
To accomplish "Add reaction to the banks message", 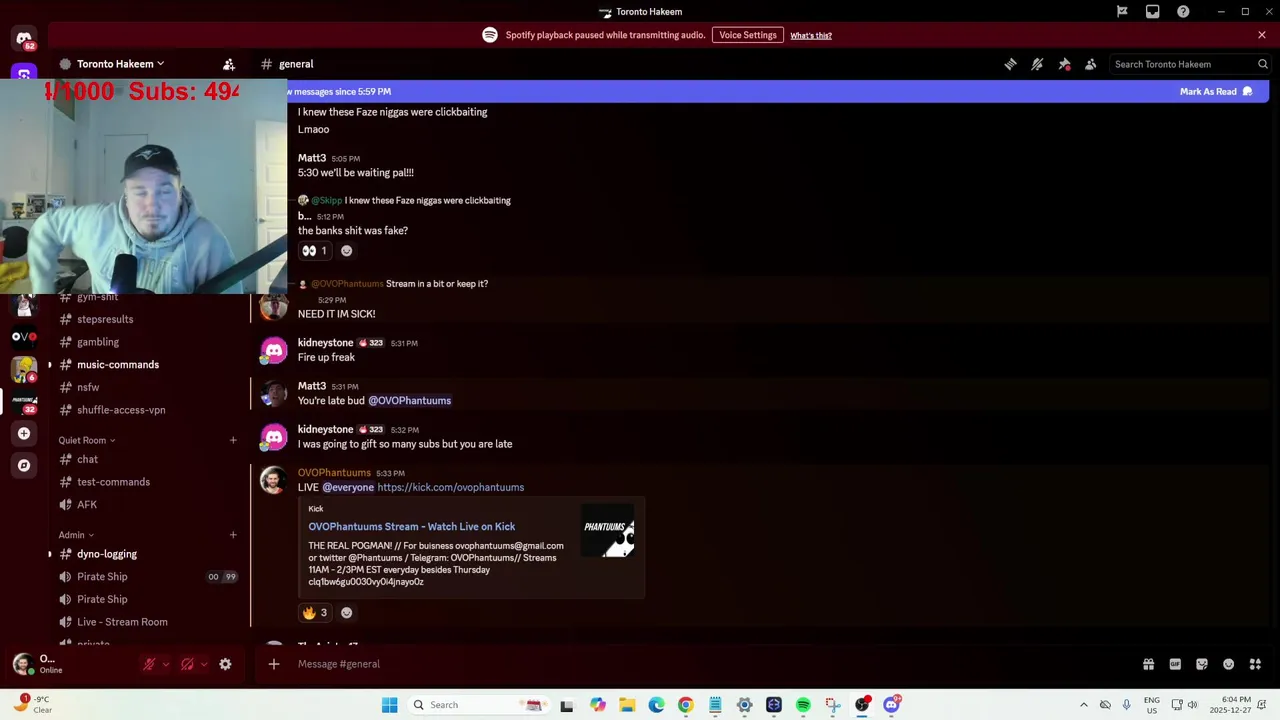I will coord(347,251).
